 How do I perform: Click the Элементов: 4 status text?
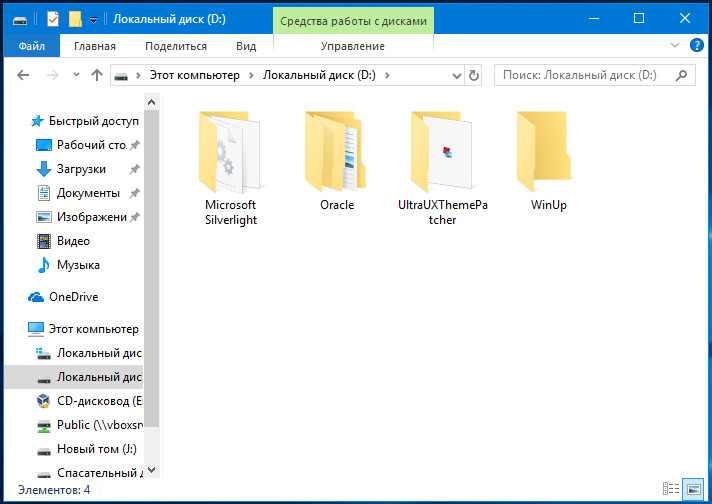tap(54, 490)
